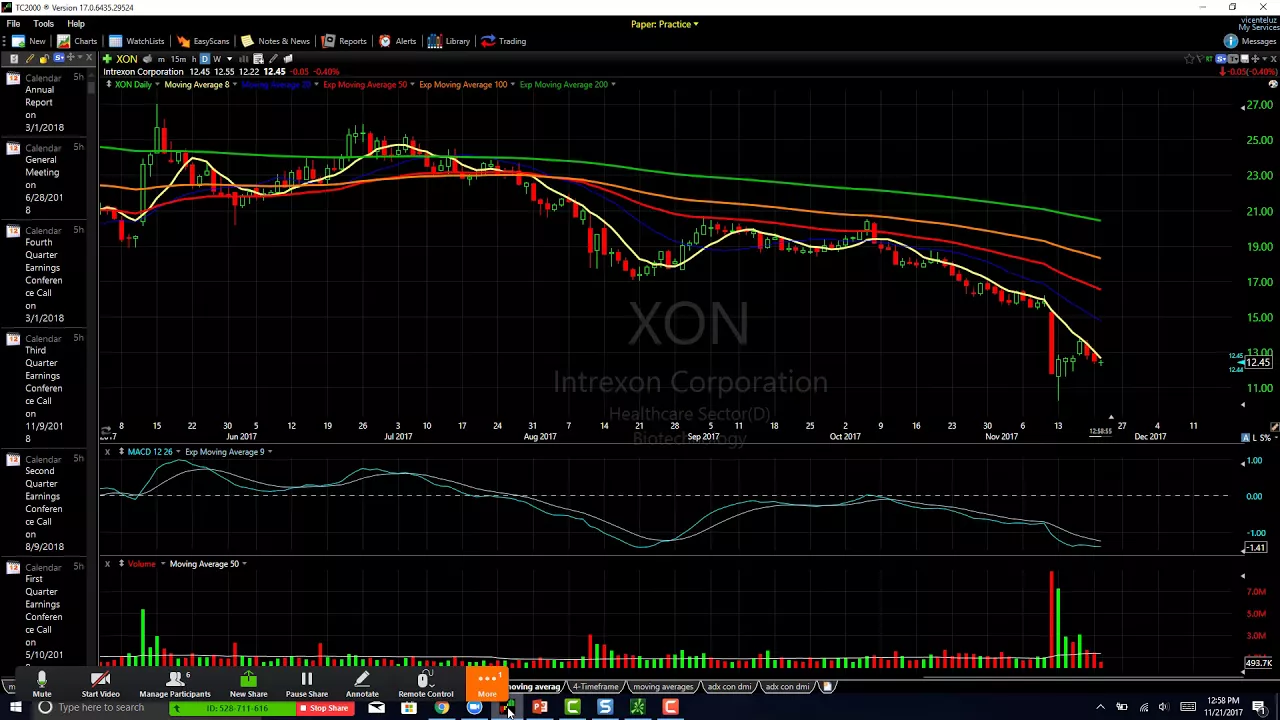Click the XON ticker symbol field
The width and height of the screenshot is (1280, 720).
coord(127,59)
